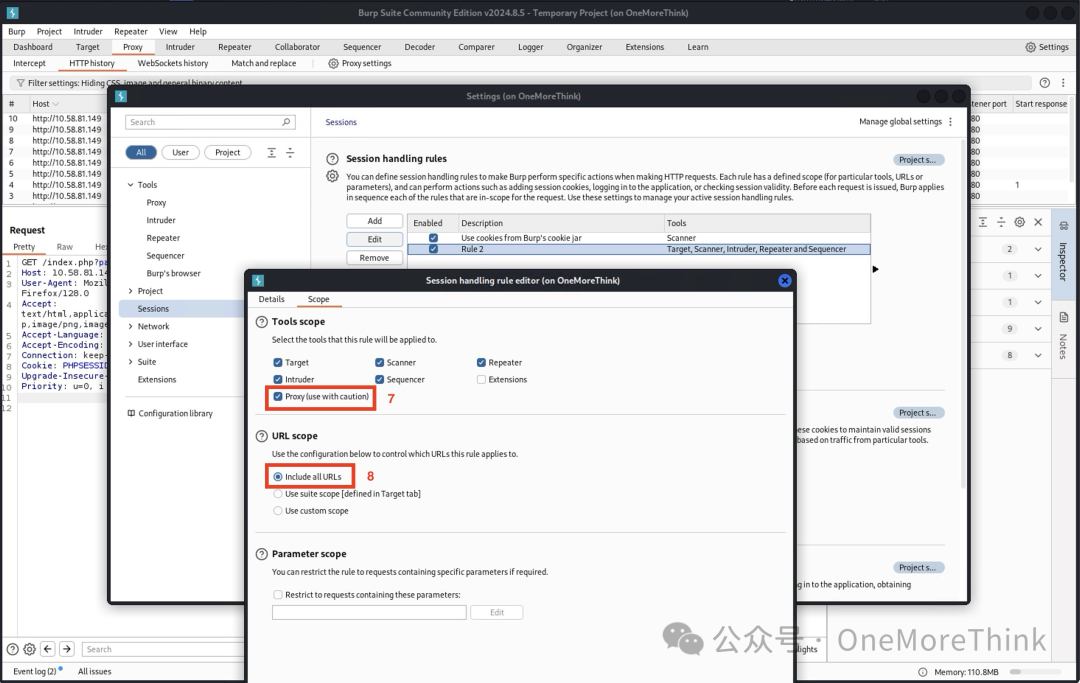Image resolution: width=1080 pixels, height=683 pixels.
Task: Click Remove session handling rule button
Action: pos(375,258)
